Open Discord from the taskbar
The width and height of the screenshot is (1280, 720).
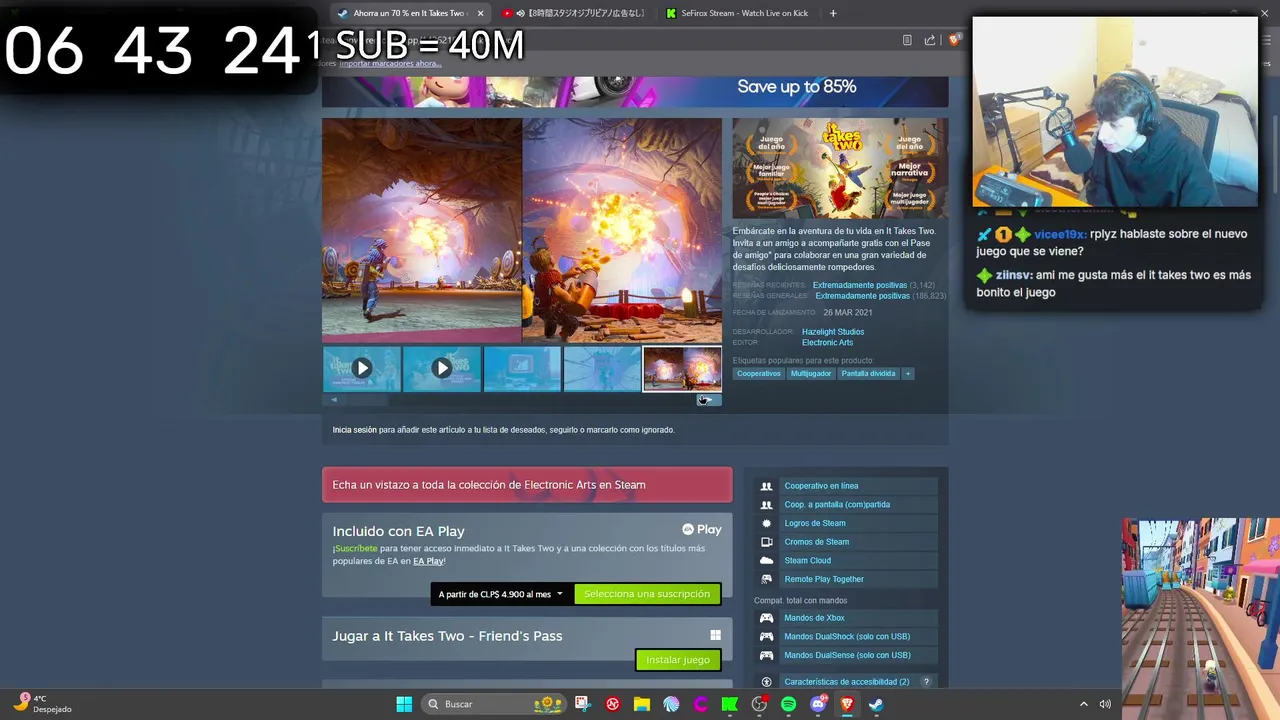tap(818, 704)
